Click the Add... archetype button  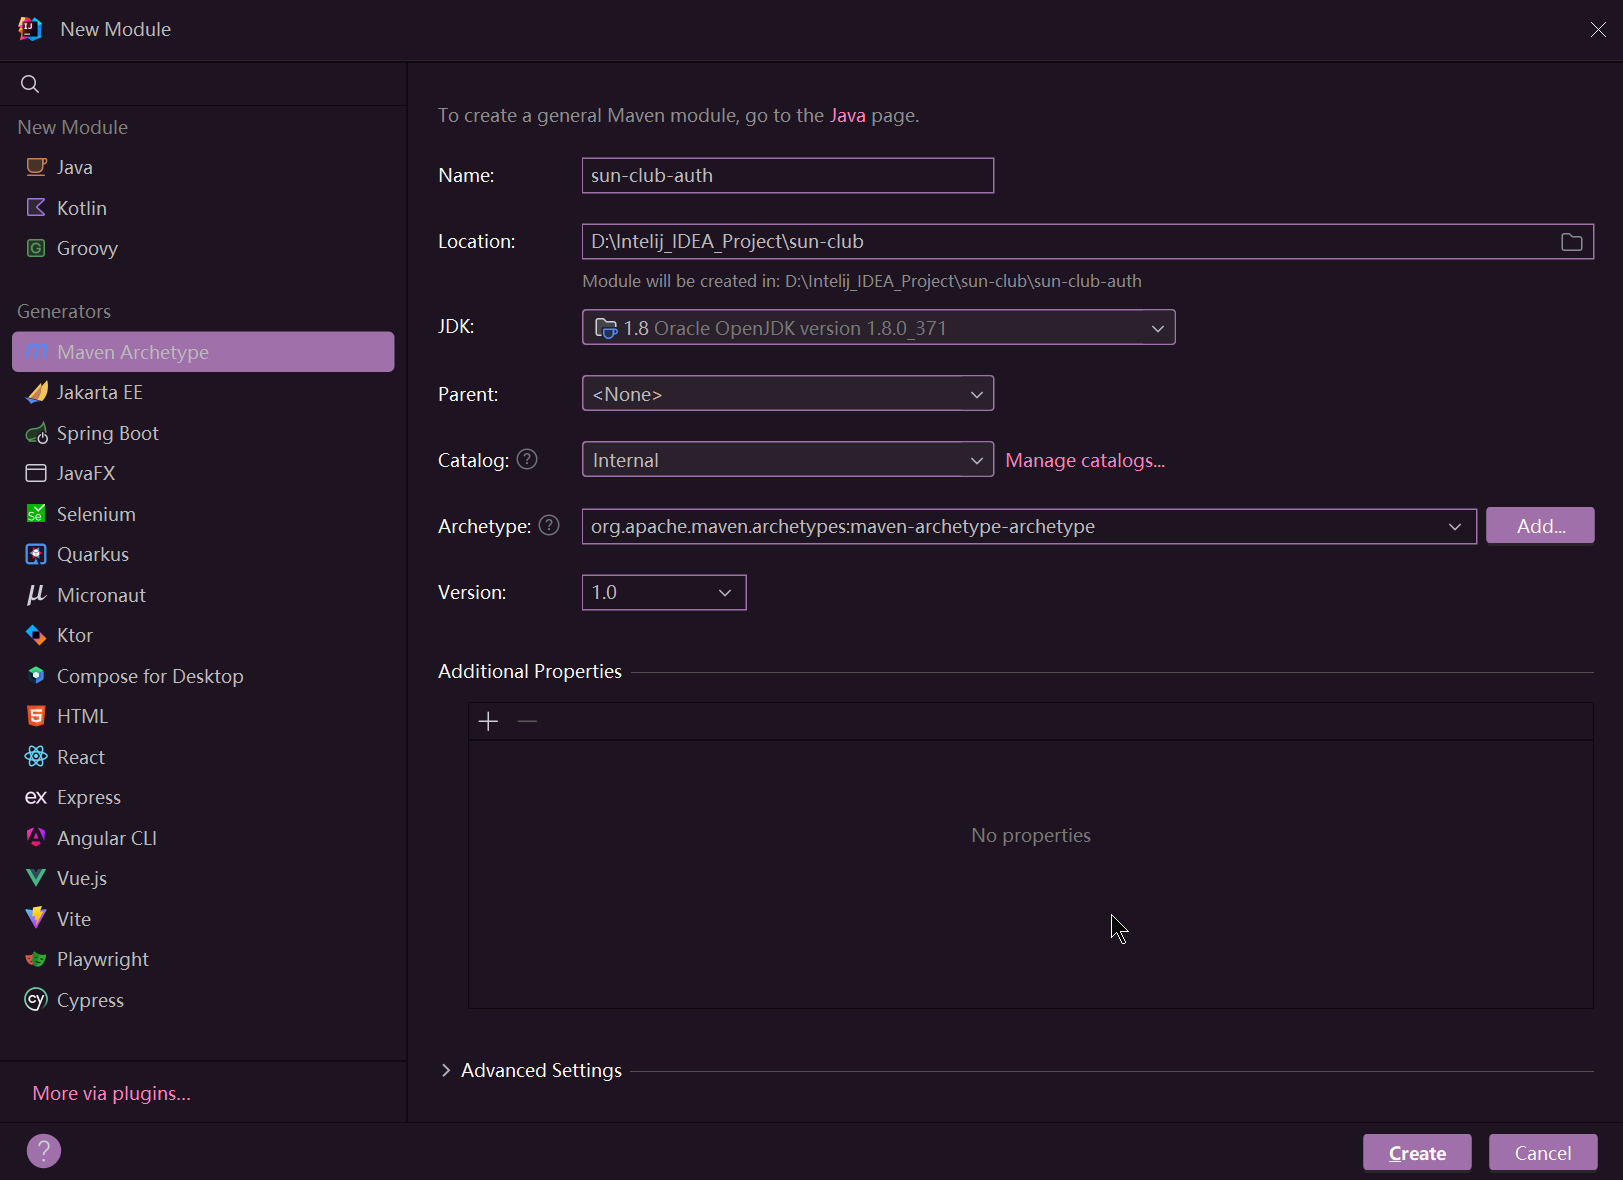click(1540, 525)
